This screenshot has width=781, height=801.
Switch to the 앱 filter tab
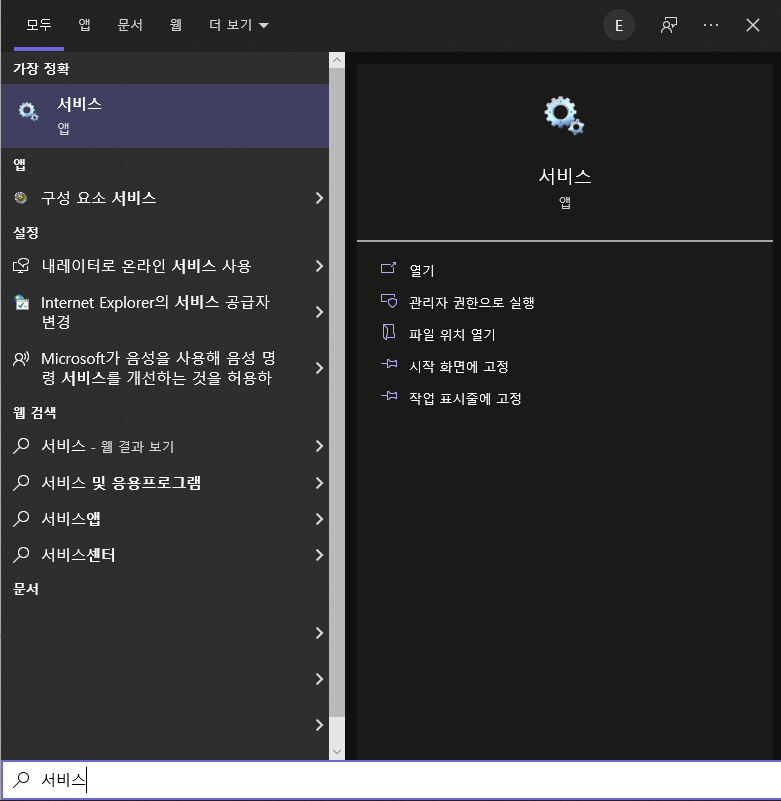(84, 25)
